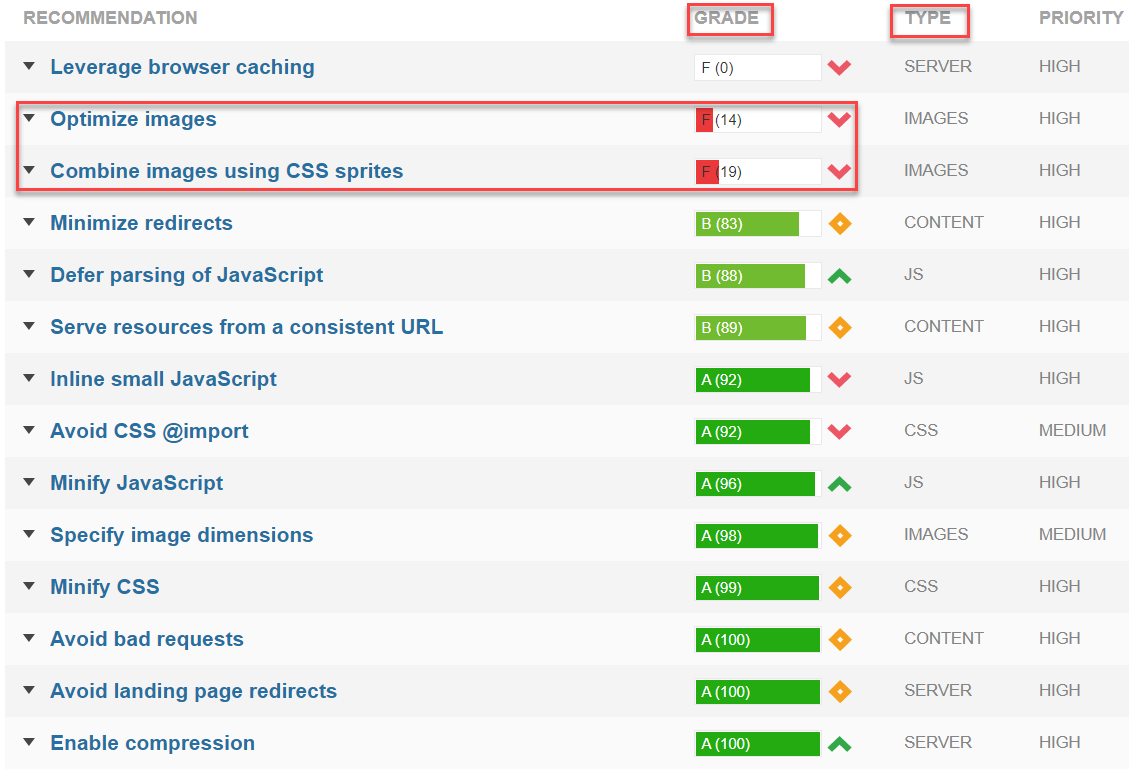Viewport: 1129px width, 769px height.
Task: Click SERVER type in Leverage browser caching row
Action: pyautogui.click(x=937, y=66)
